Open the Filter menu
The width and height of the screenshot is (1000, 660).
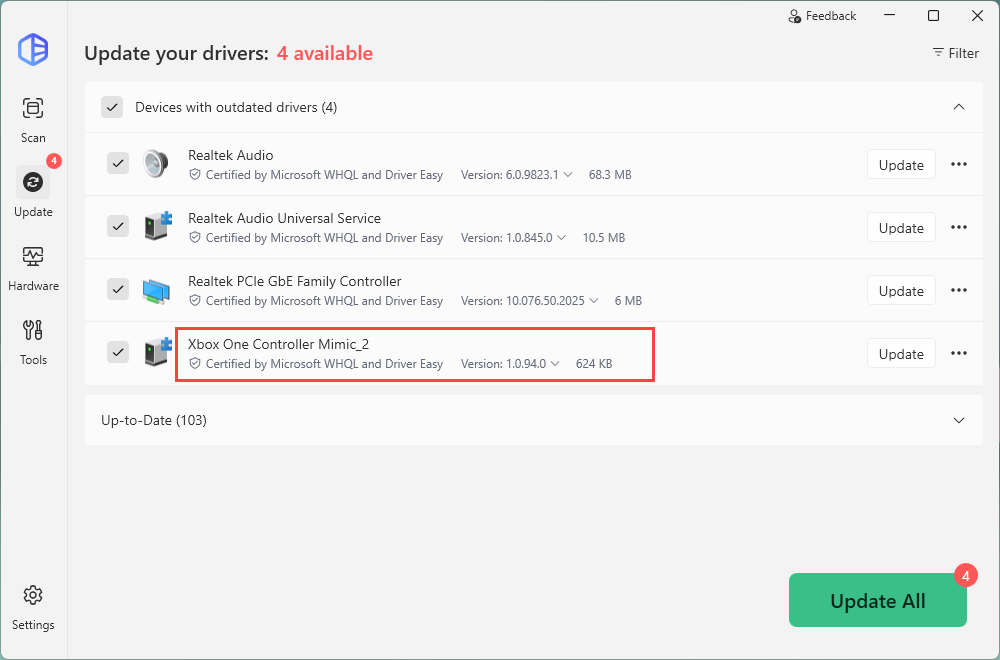point(955,53)
